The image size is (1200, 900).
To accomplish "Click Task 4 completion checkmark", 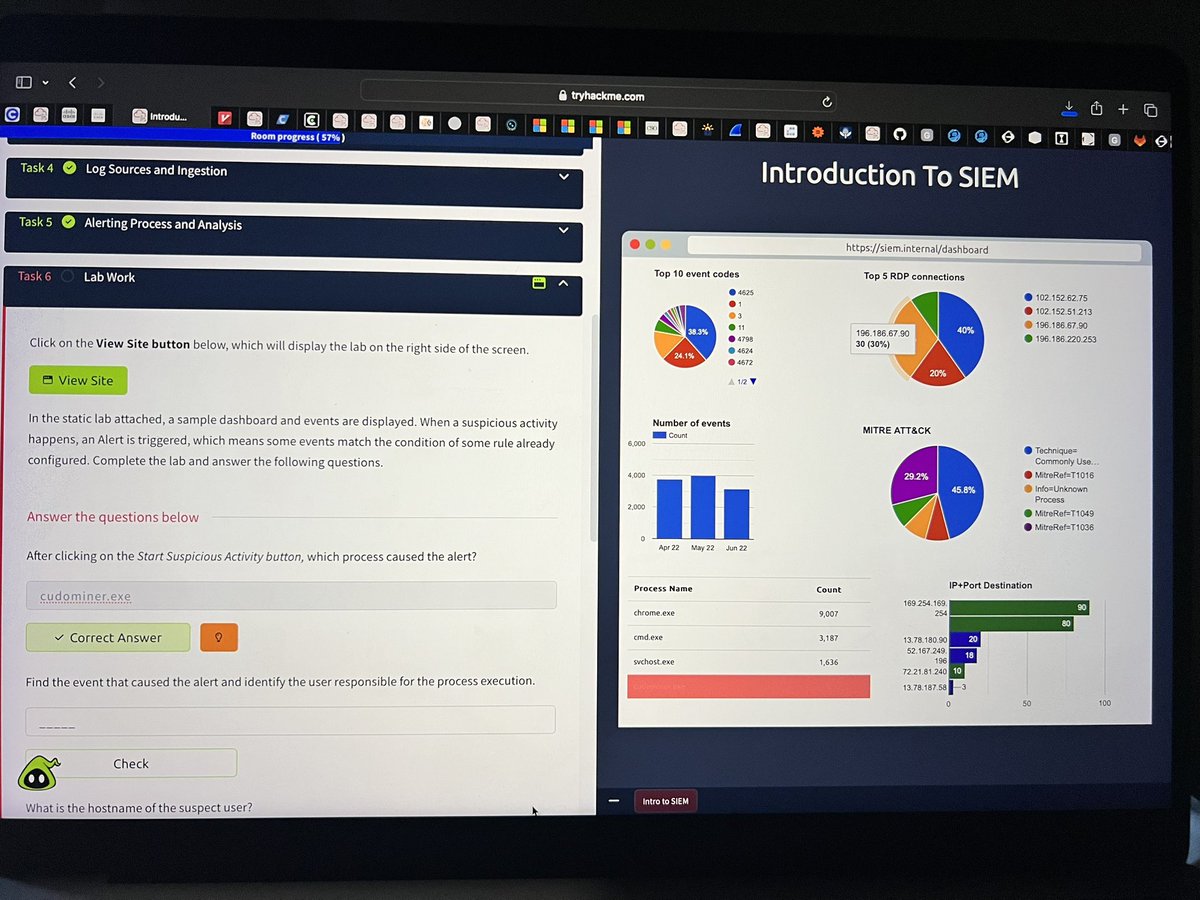I will tap(69, 169).
